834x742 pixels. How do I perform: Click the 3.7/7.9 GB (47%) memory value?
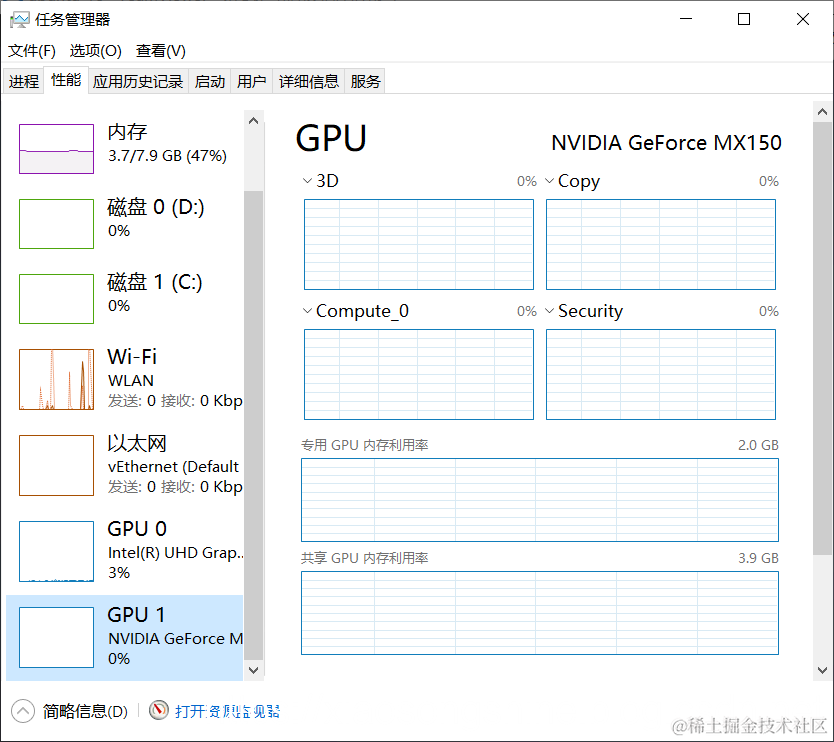[x=167, y=156]
